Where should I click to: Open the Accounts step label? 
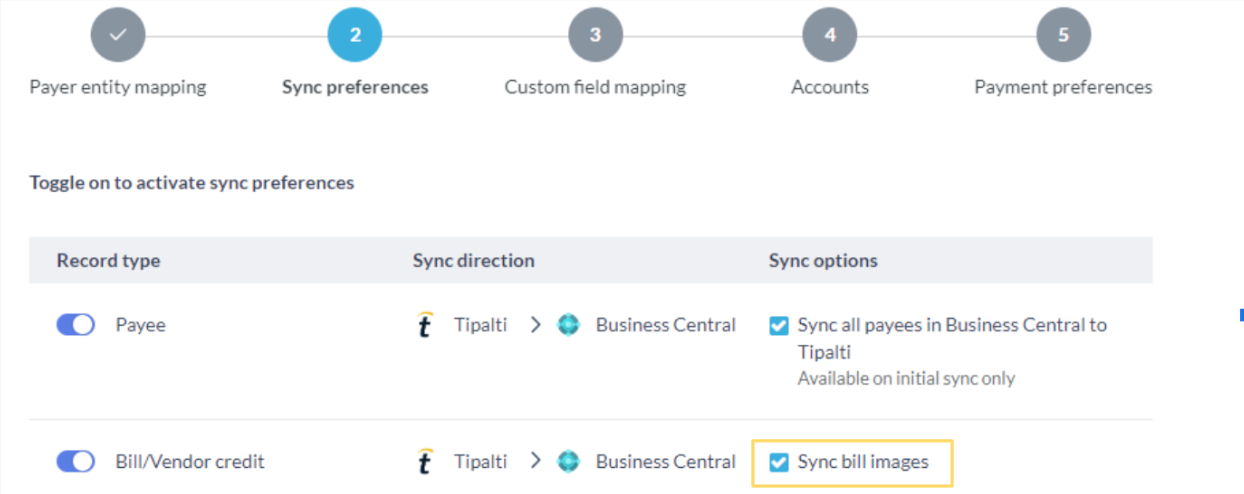(830, 87)
